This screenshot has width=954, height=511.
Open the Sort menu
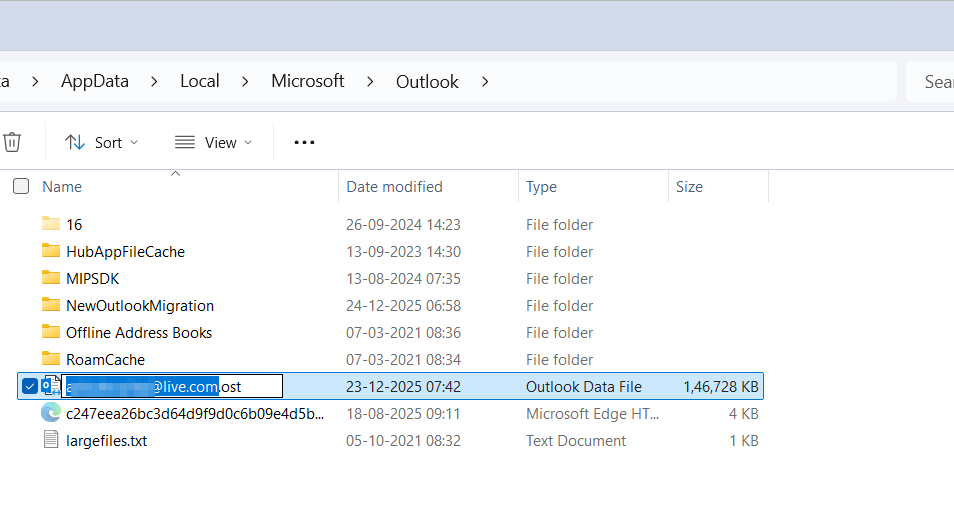coord(102,142)
